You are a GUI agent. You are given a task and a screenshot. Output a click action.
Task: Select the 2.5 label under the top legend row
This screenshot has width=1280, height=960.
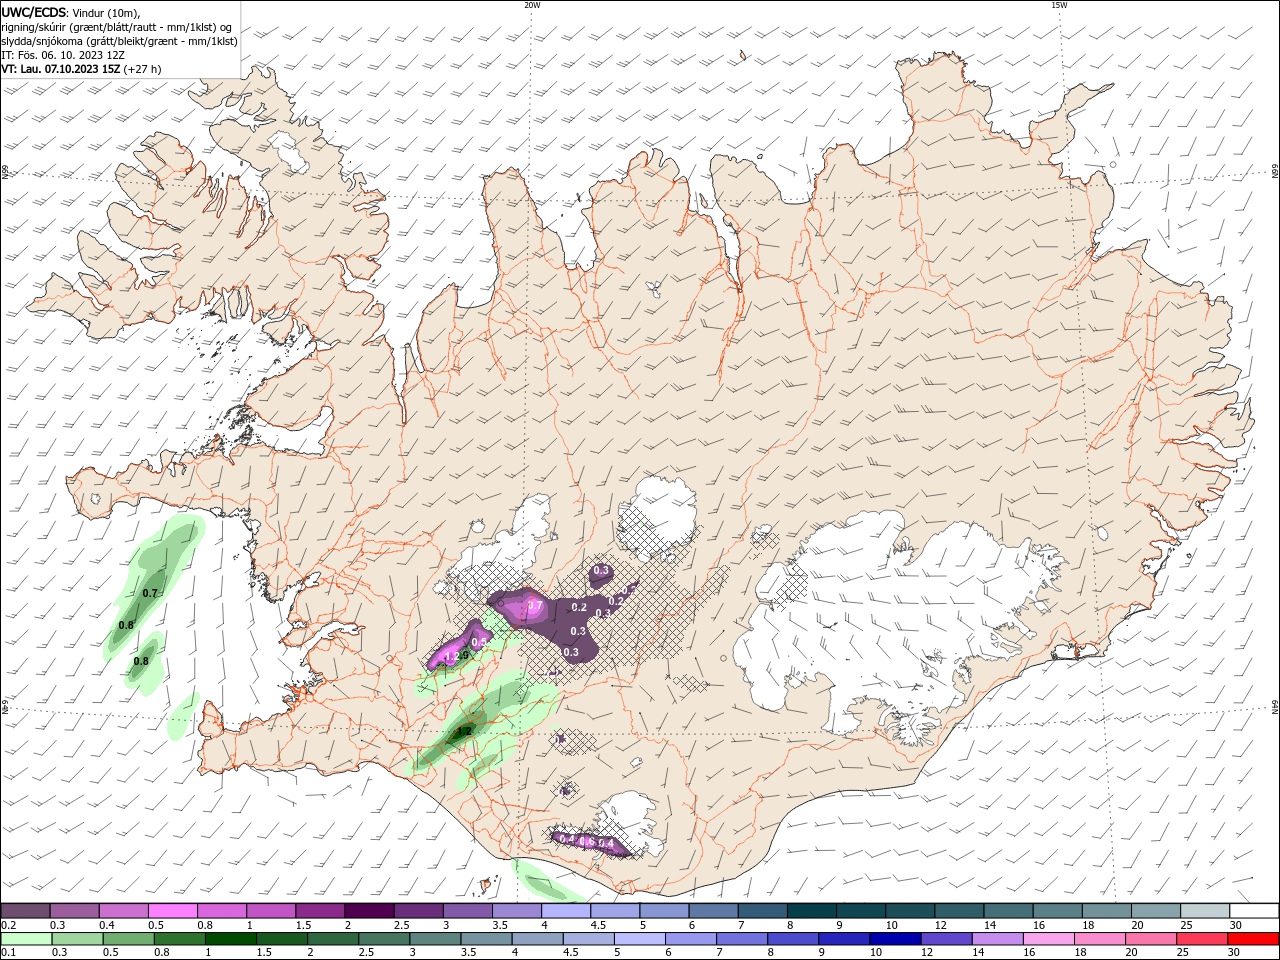400,925
